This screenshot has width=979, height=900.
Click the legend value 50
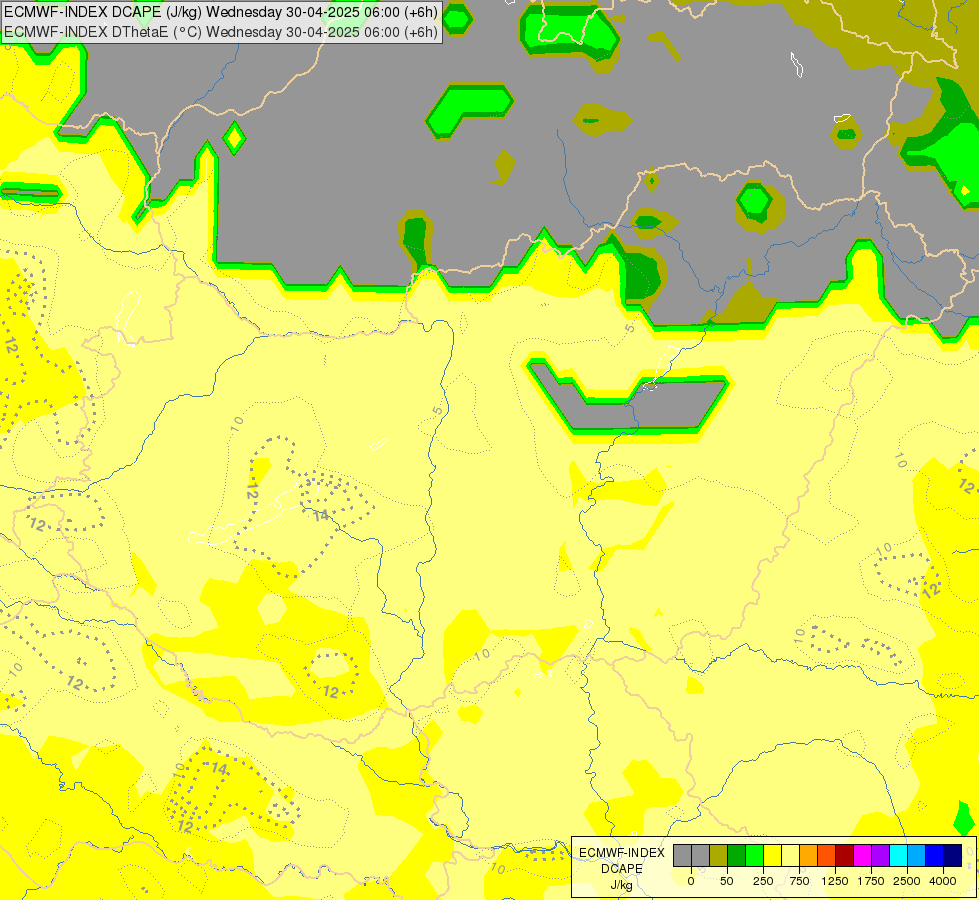coord(727,881)
